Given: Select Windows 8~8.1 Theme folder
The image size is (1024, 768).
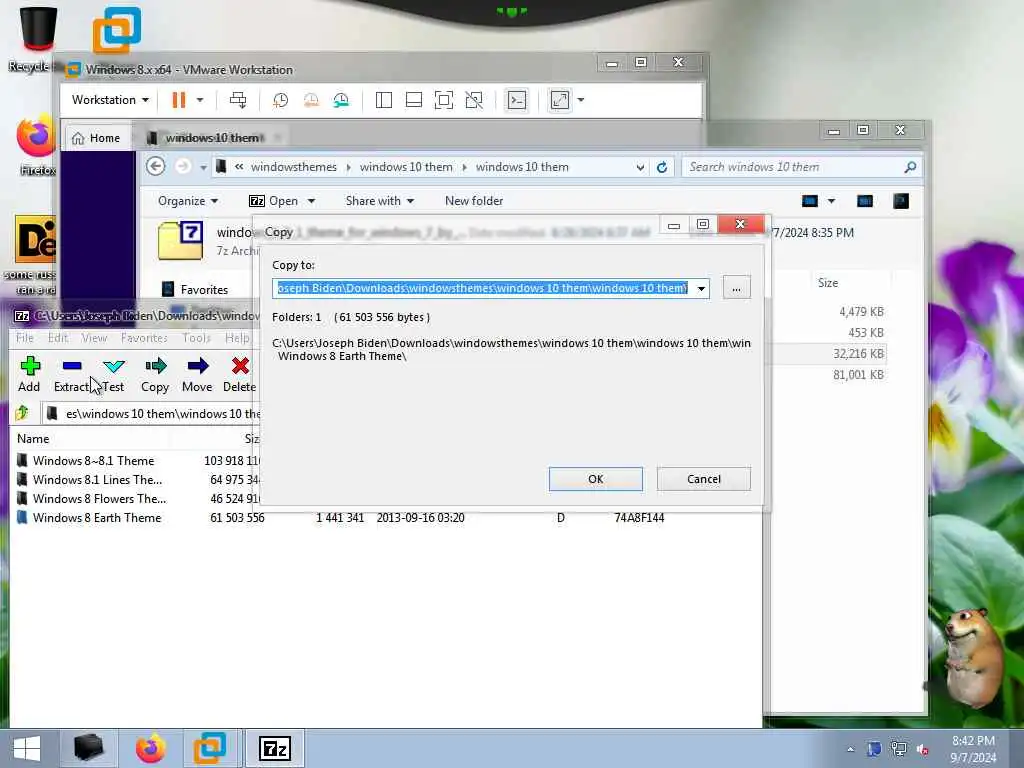Looking at the screenshot, I should [93, 460].
